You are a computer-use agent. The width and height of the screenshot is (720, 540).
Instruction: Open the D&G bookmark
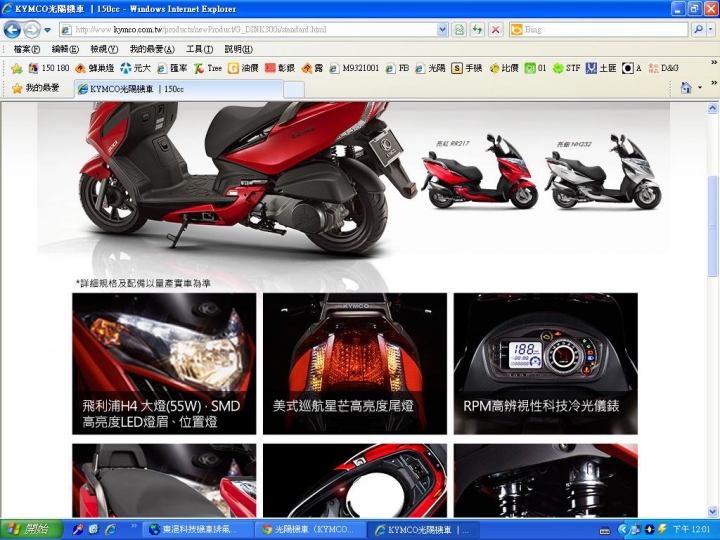pos(663,68)
